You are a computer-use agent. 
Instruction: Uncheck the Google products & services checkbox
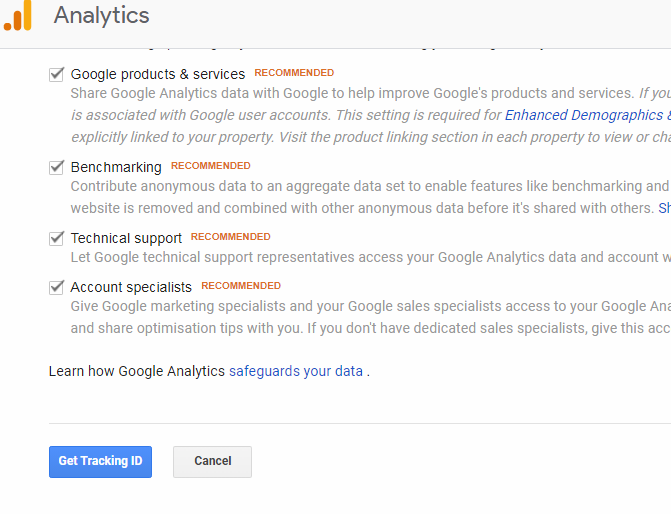56,74
